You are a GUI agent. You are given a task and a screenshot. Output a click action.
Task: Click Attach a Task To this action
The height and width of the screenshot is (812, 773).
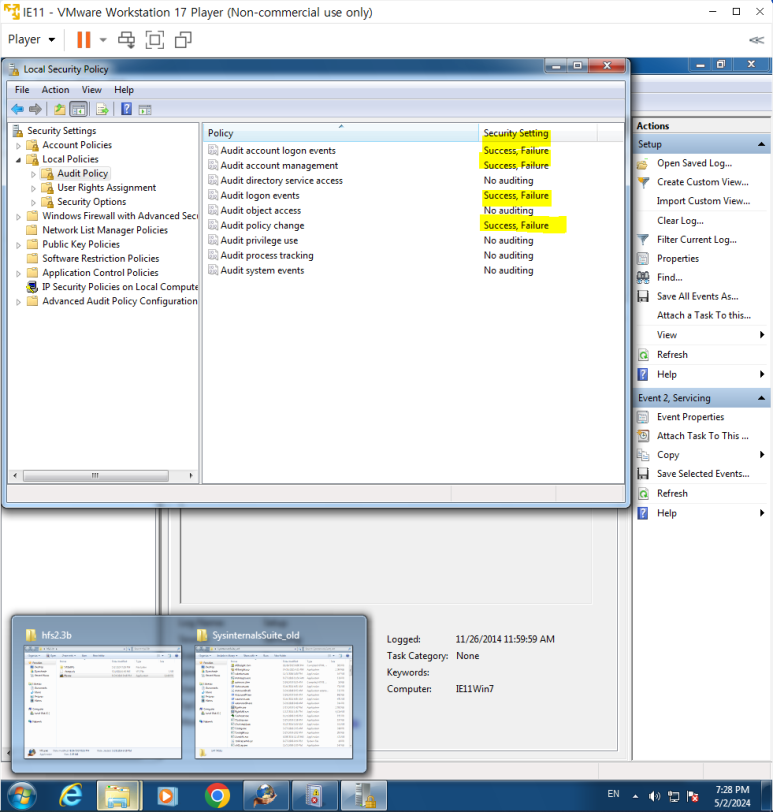coord(704,315)
